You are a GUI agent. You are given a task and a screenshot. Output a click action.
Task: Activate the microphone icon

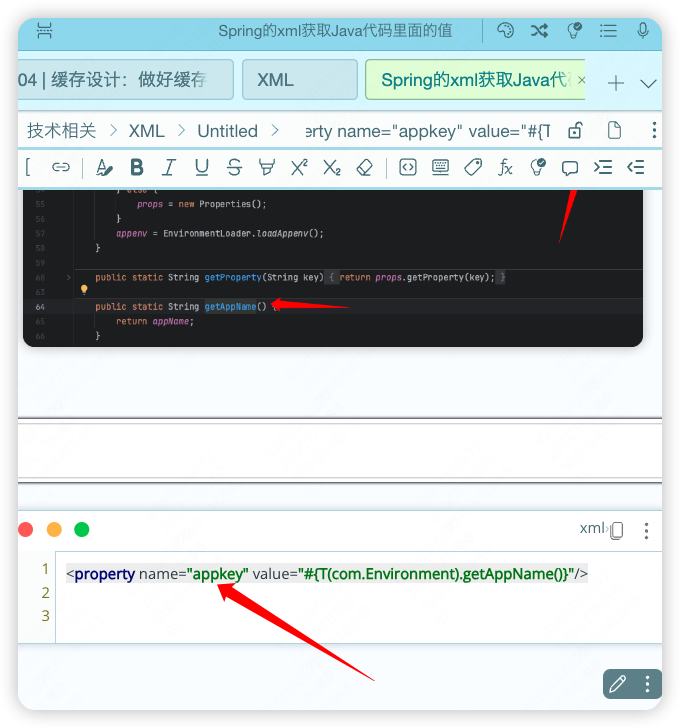point(643,31)
